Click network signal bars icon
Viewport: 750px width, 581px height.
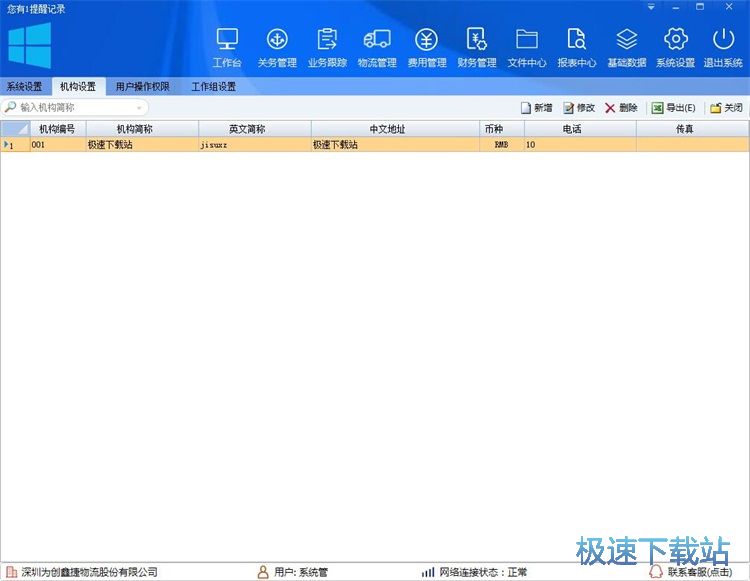pos(428,572)
